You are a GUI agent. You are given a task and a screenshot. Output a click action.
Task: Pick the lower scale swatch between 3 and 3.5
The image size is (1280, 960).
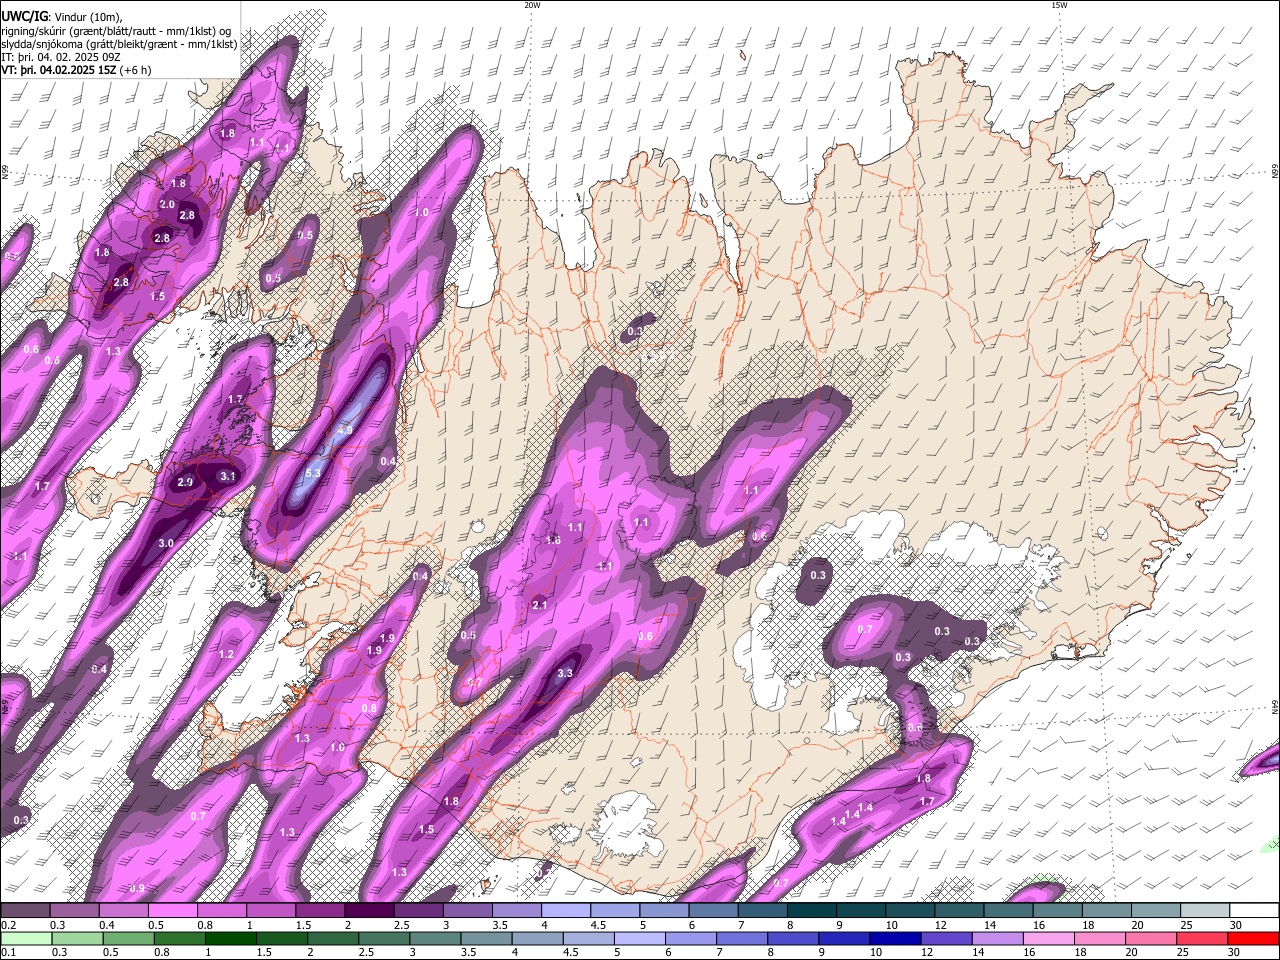point(434,938)
